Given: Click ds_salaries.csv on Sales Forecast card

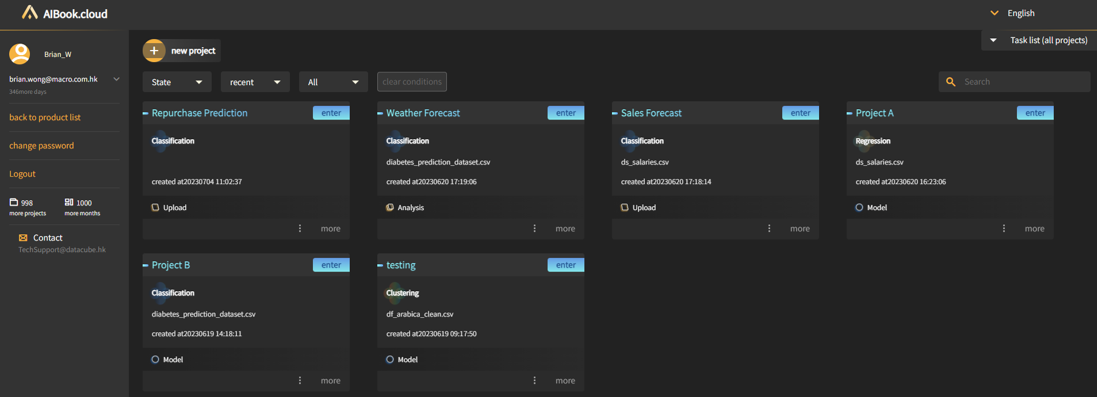Looking at the screenshot, I should (x=645, y=162).
